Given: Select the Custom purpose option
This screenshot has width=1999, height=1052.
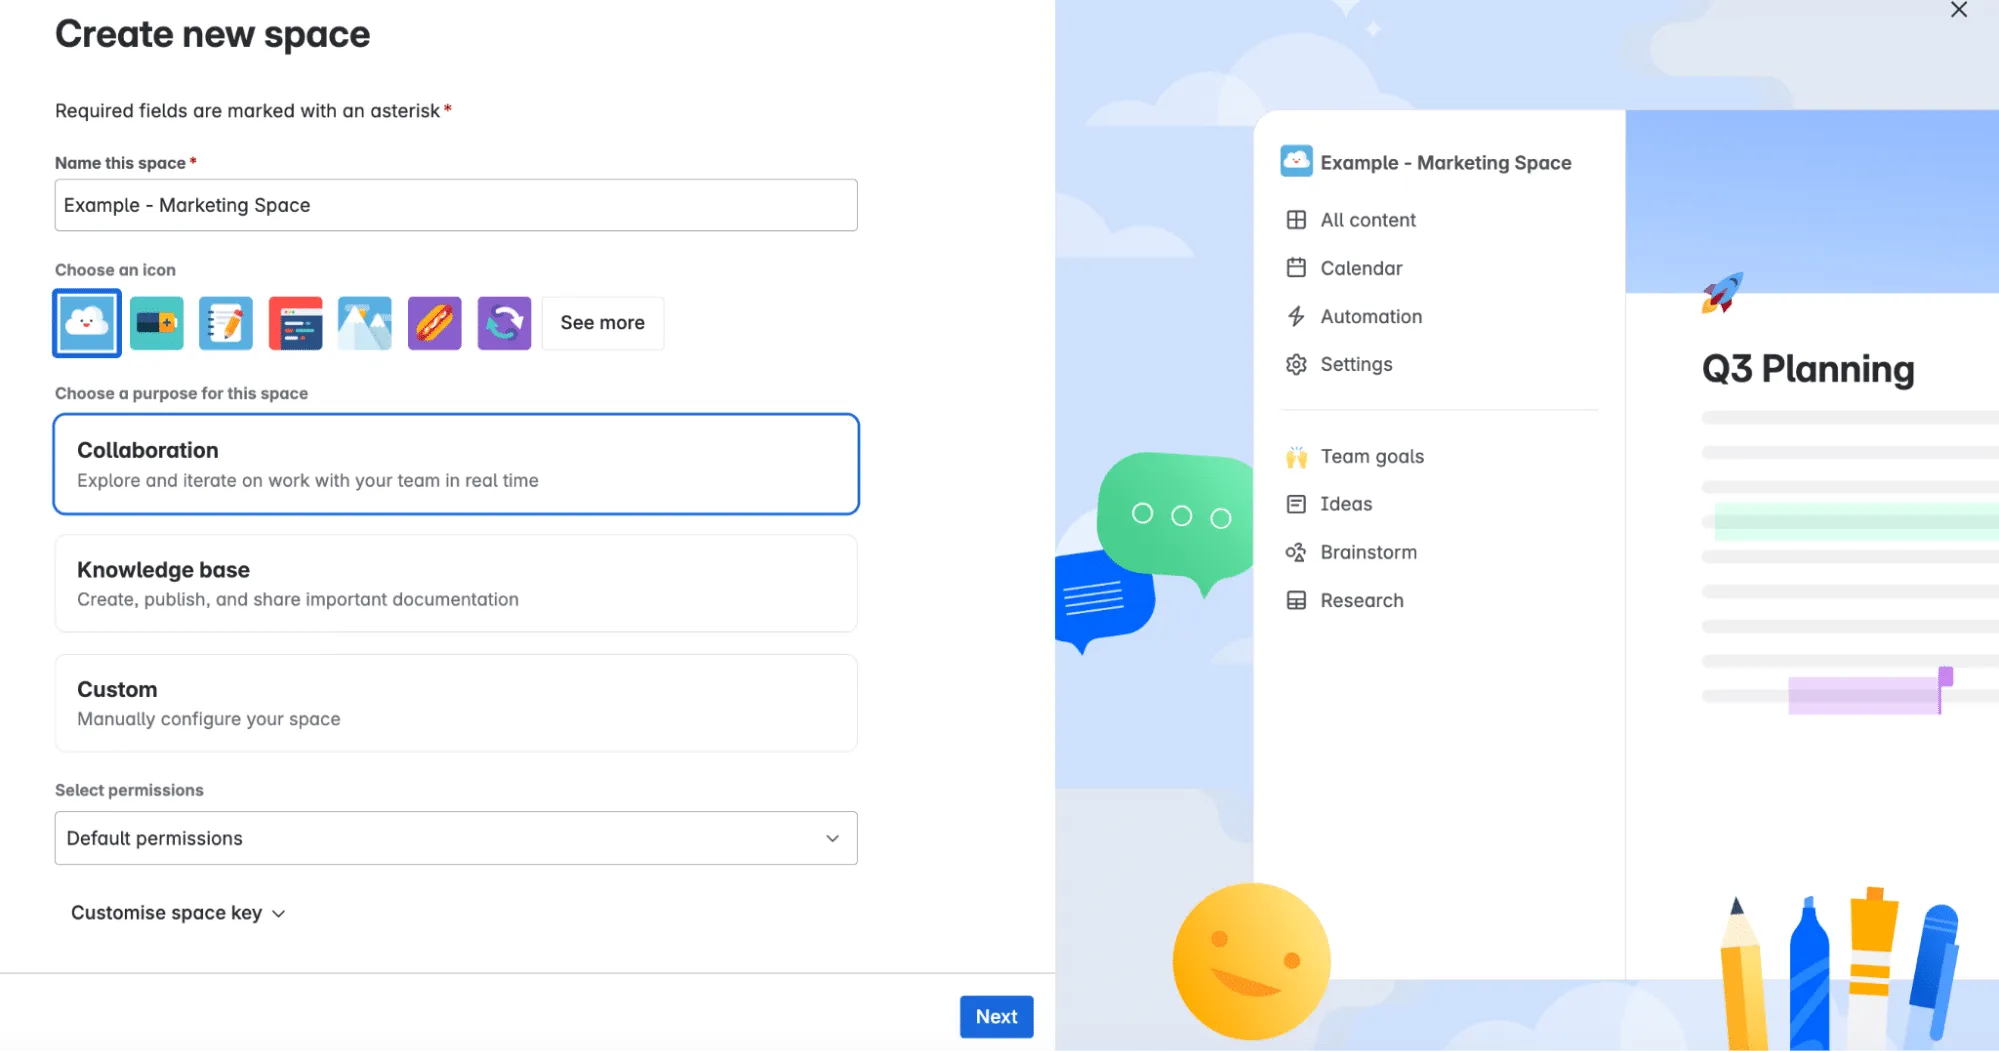Looking at the screenshot, I should [456, 703].
